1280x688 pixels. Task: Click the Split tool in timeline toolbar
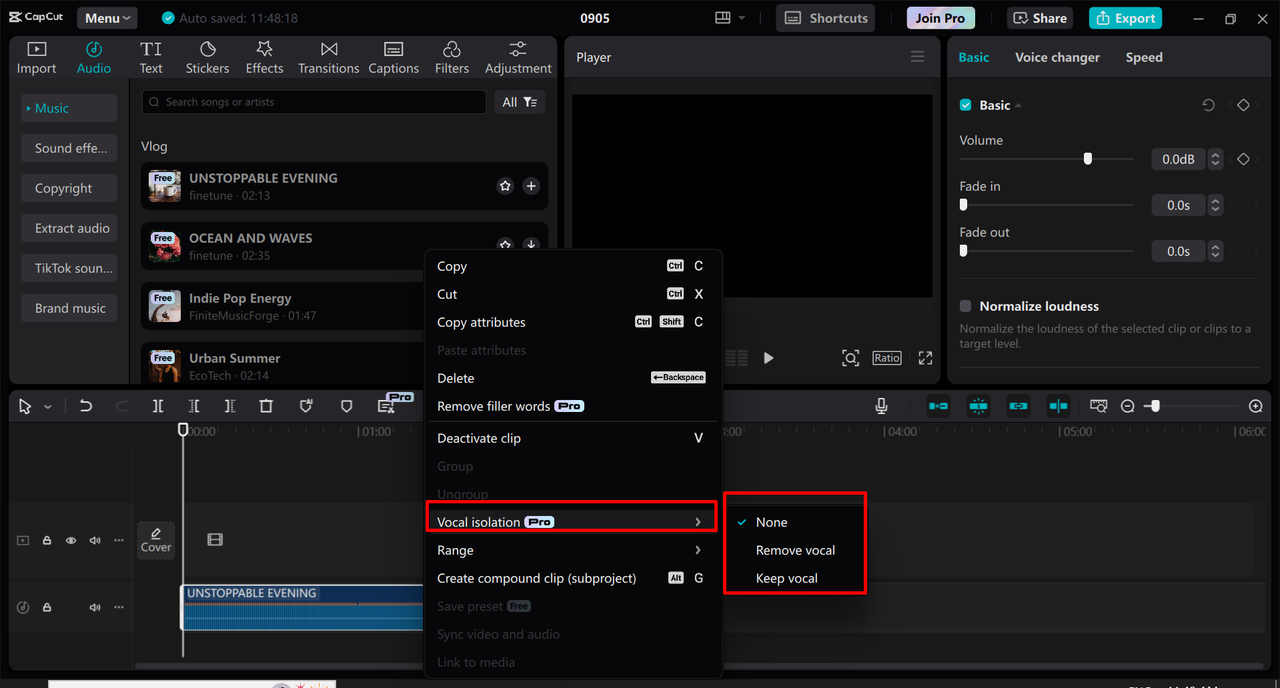tap(158, 406)
